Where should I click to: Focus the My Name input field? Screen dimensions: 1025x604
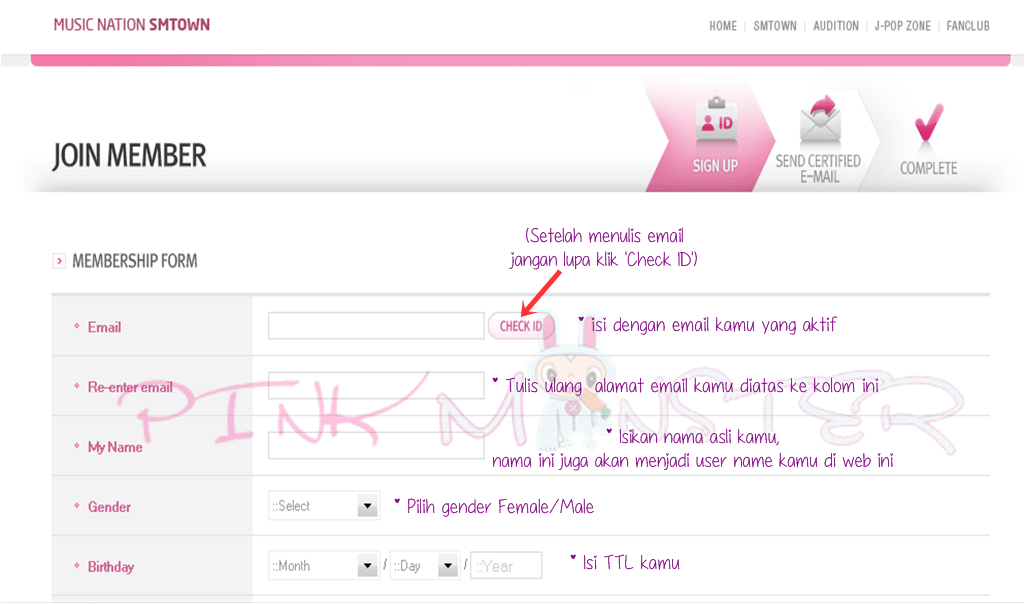click(376, 446)
